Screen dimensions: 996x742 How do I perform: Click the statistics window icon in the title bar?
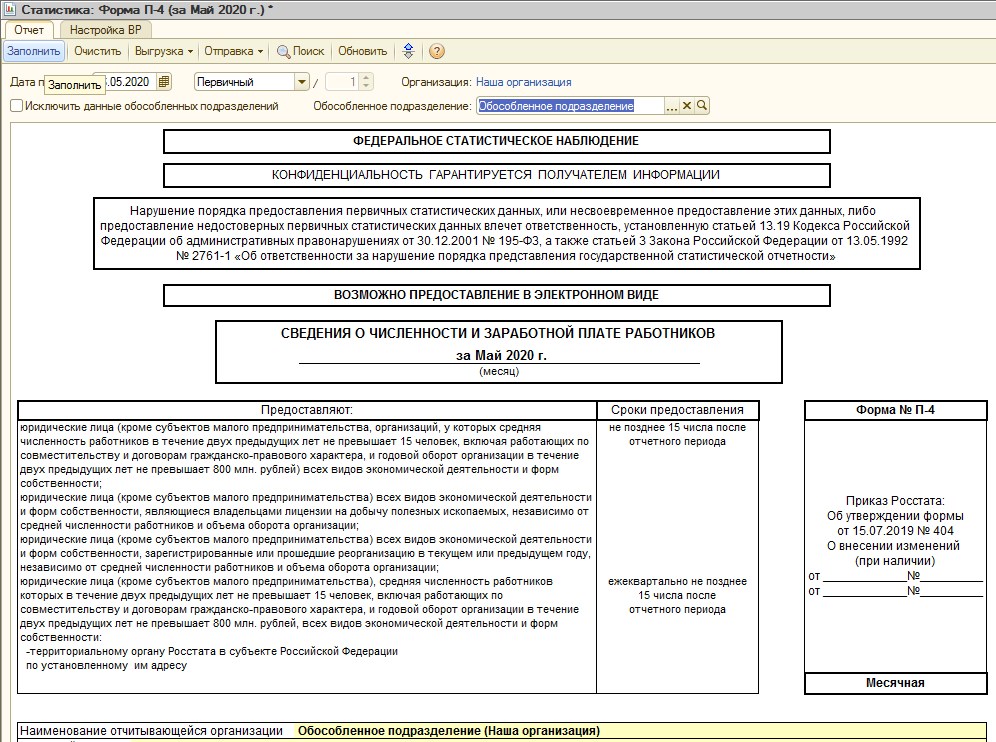click(x=10, y=10)
